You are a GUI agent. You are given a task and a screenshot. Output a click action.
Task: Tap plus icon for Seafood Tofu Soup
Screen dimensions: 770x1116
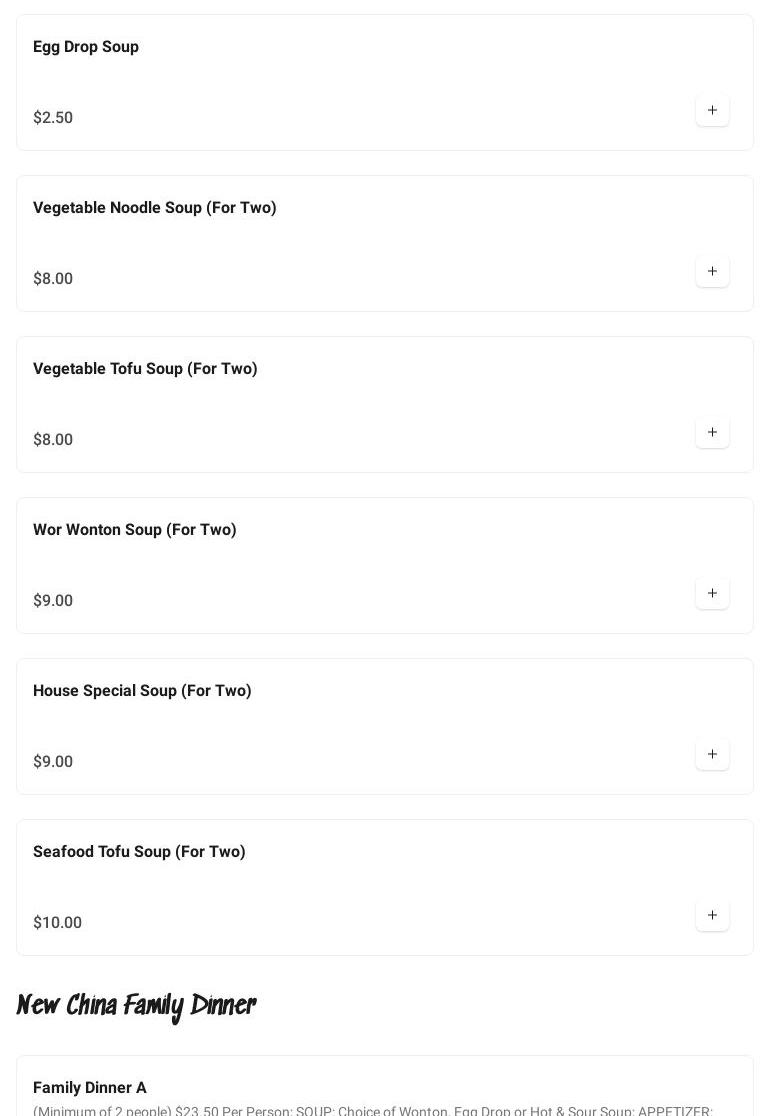coord(712,915)
